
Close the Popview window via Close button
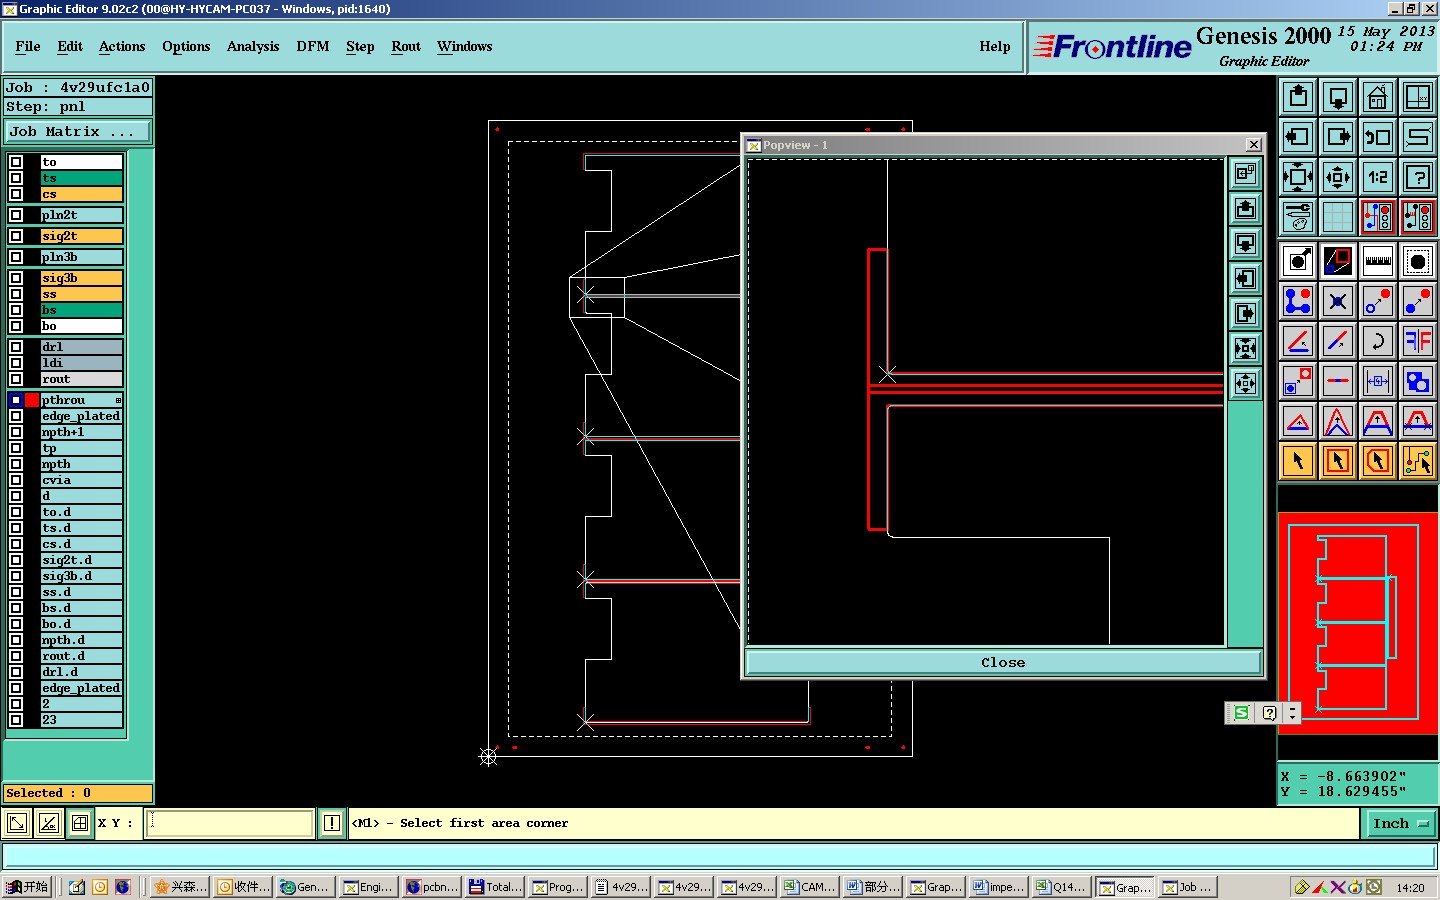tap(1003, 662)
